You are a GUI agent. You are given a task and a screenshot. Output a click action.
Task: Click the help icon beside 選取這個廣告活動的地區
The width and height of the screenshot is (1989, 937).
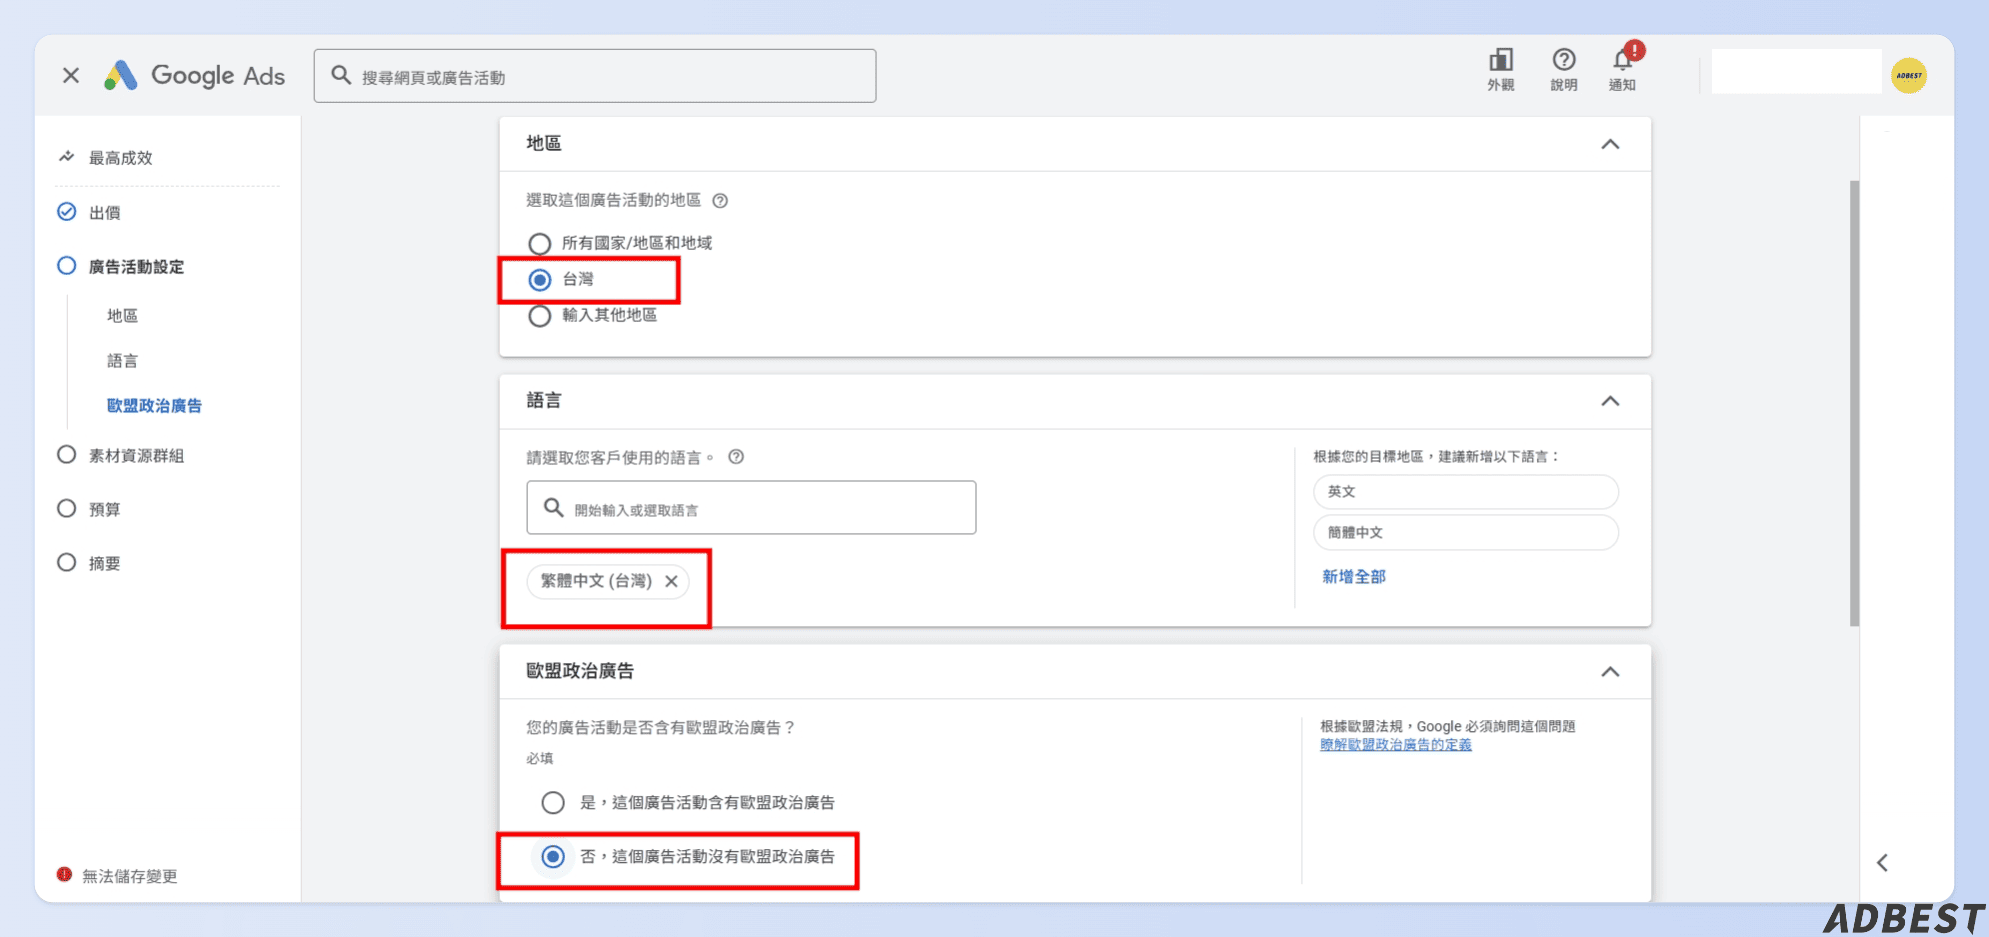(720, 201)
